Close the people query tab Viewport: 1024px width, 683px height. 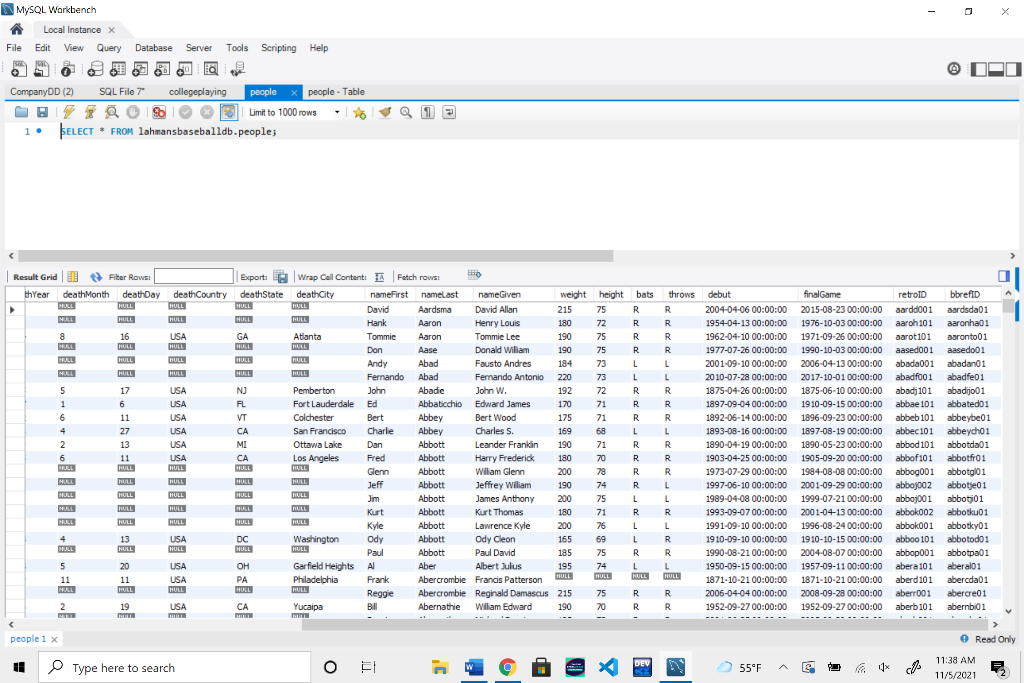(294, 93)
